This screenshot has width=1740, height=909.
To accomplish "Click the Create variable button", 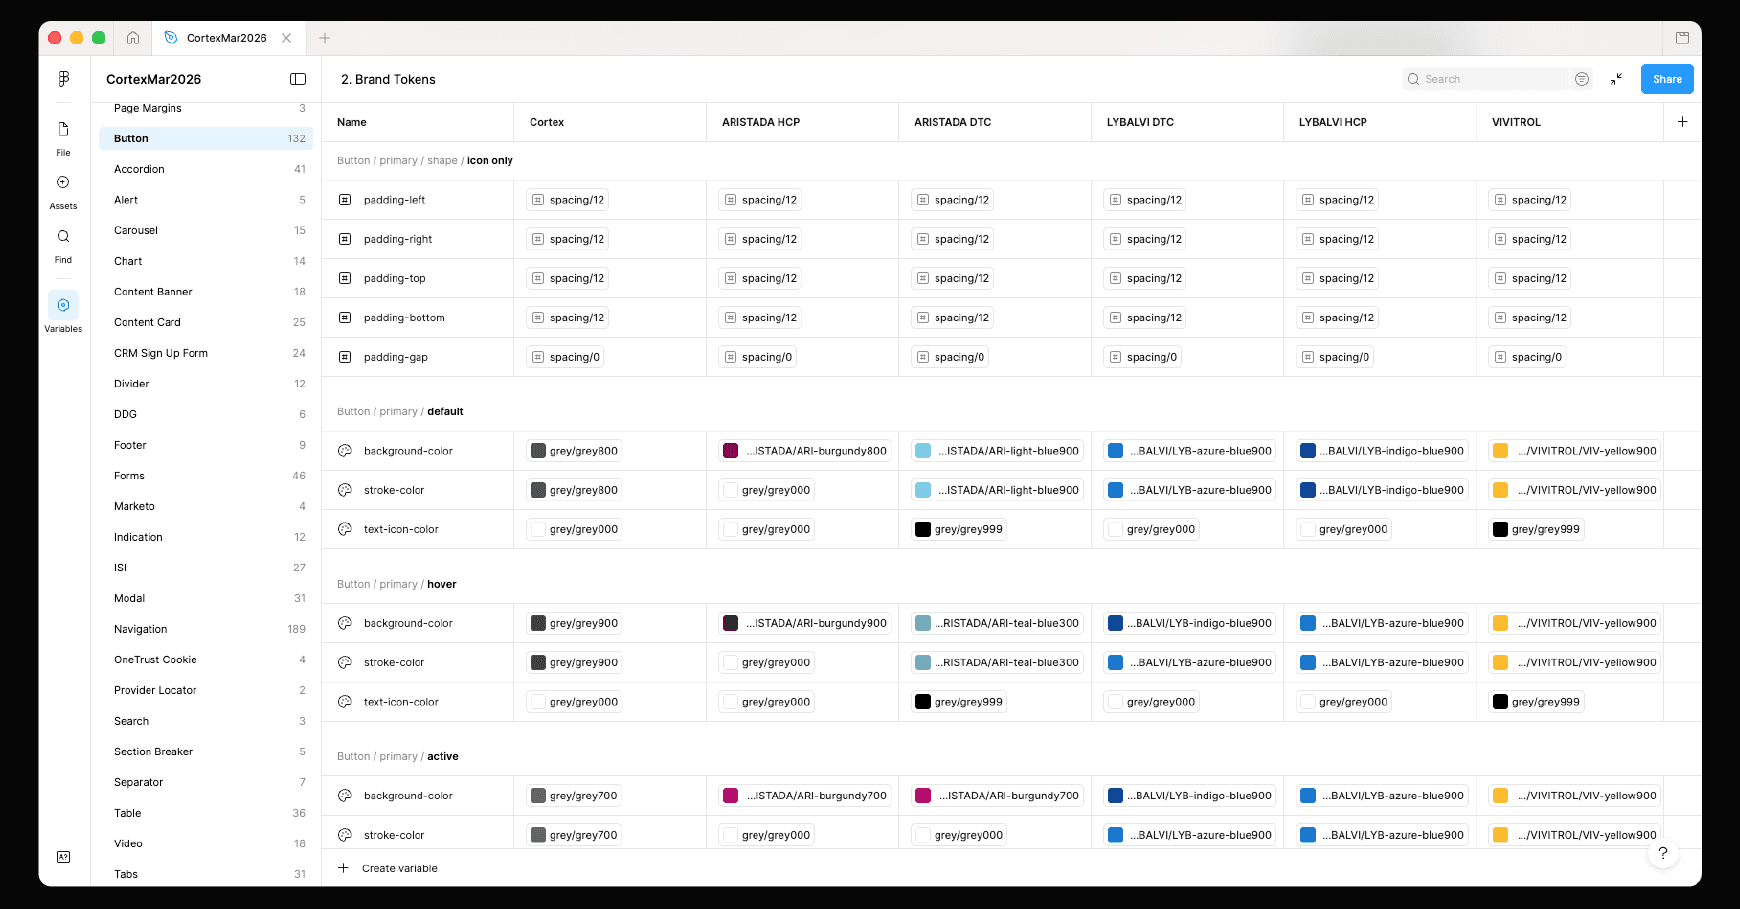I will 388,868.
